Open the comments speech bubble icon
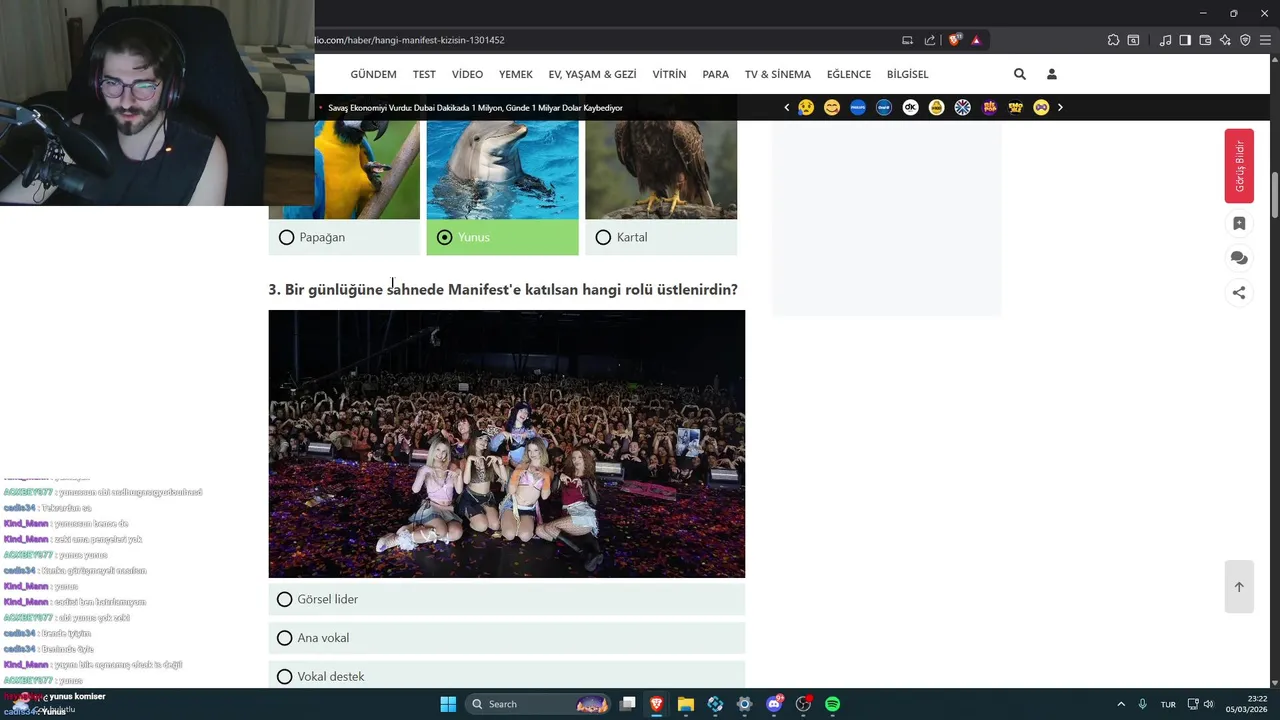The width and height of the screenshot is (1280, 720). 1239,258
